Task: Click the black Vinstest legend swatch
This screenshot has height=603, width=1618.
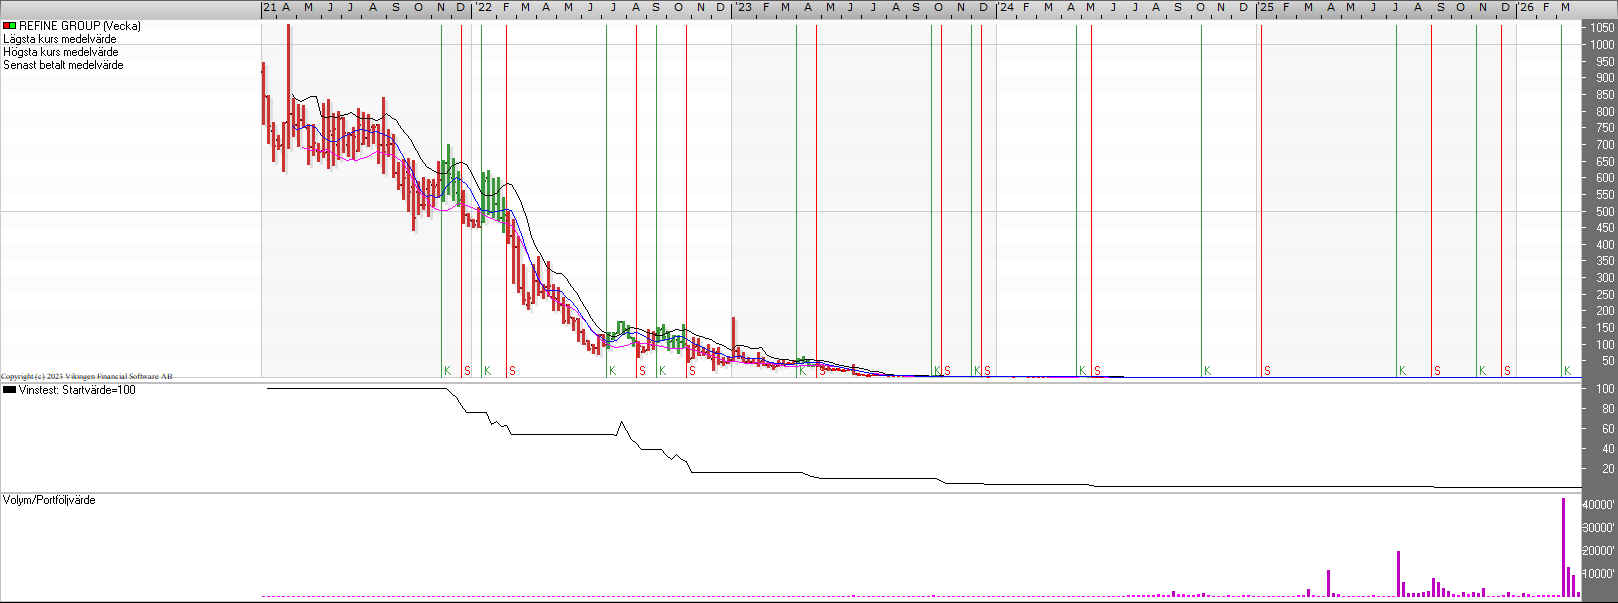Action: tap(9, 390)
